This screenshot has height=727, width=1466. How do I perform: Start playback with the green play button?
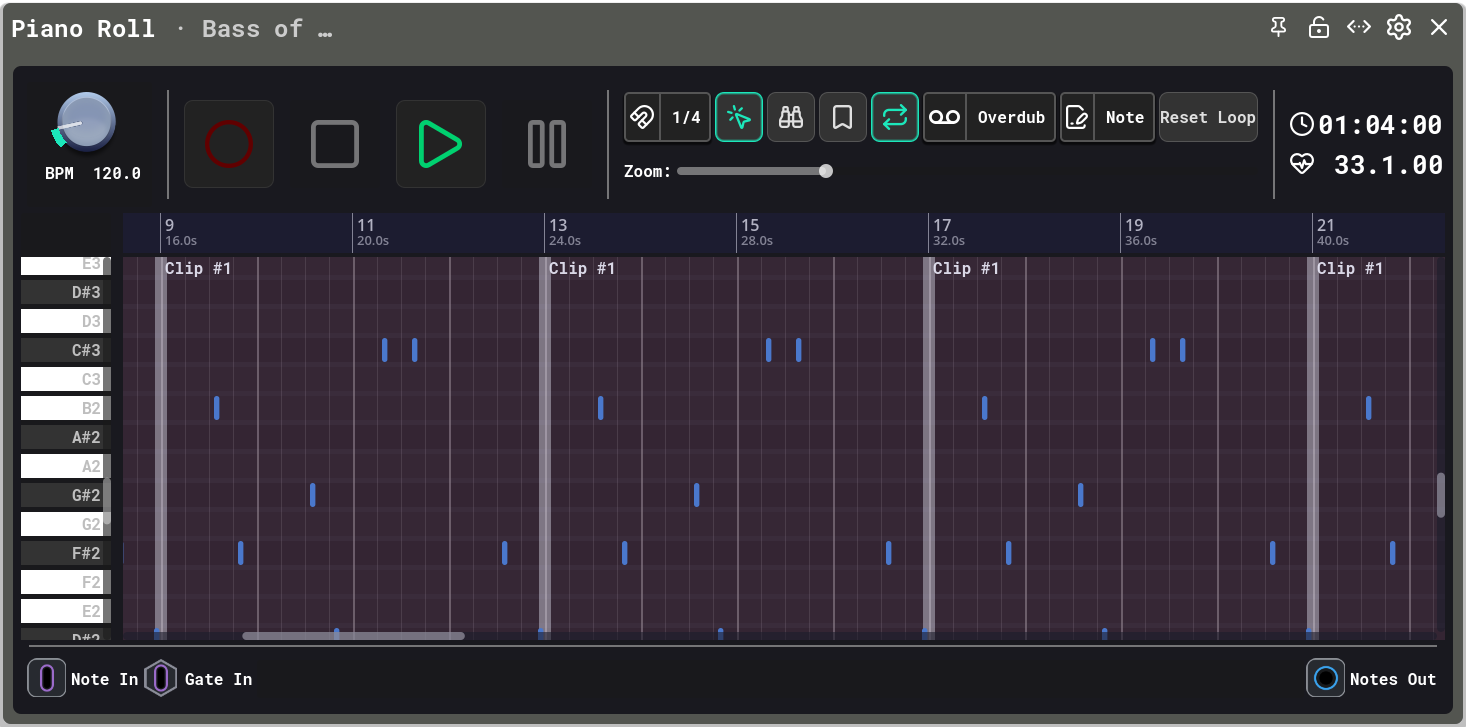tap(441, 144)
